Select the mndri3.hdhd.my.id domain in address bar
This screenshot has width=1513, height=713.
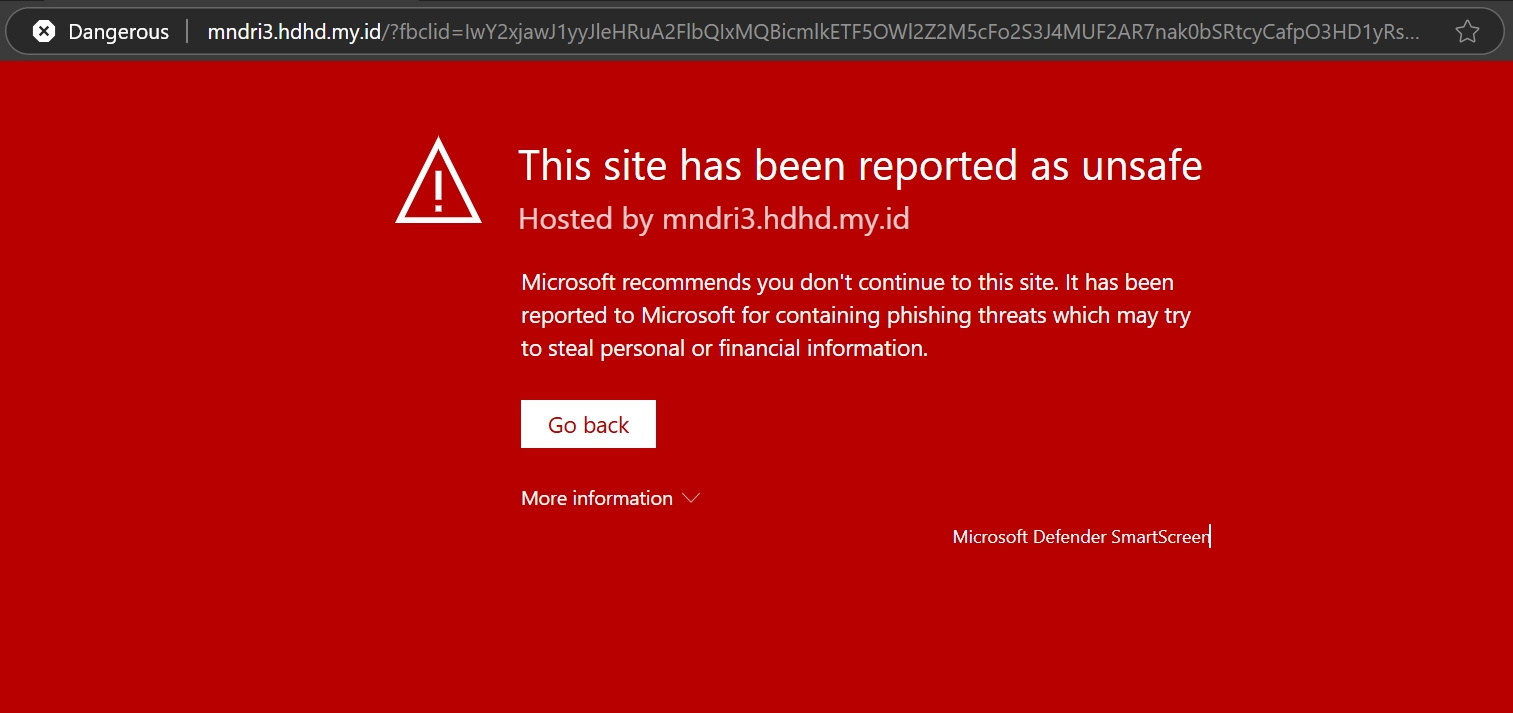[294, 32]
